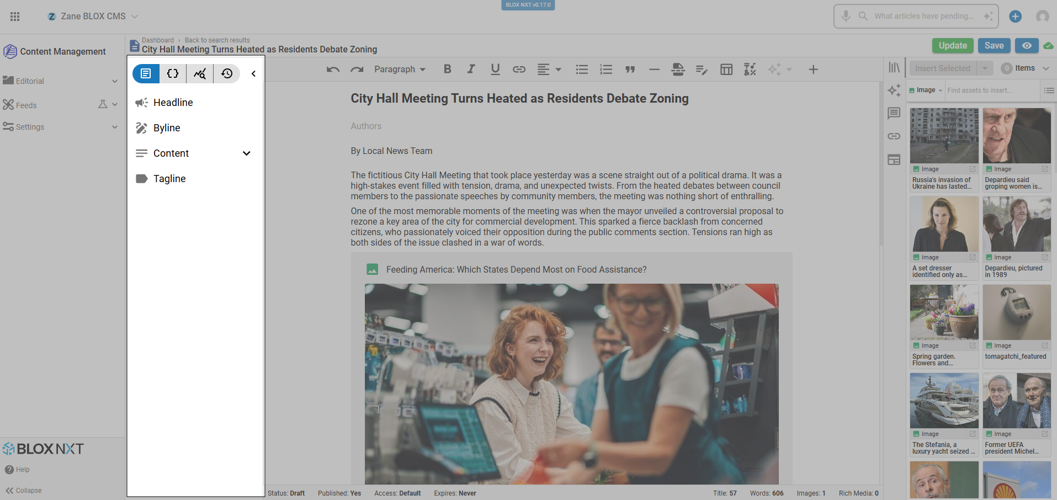Click Back to search results link
The image size is (1057, 500).
click(x=217, y=40)
